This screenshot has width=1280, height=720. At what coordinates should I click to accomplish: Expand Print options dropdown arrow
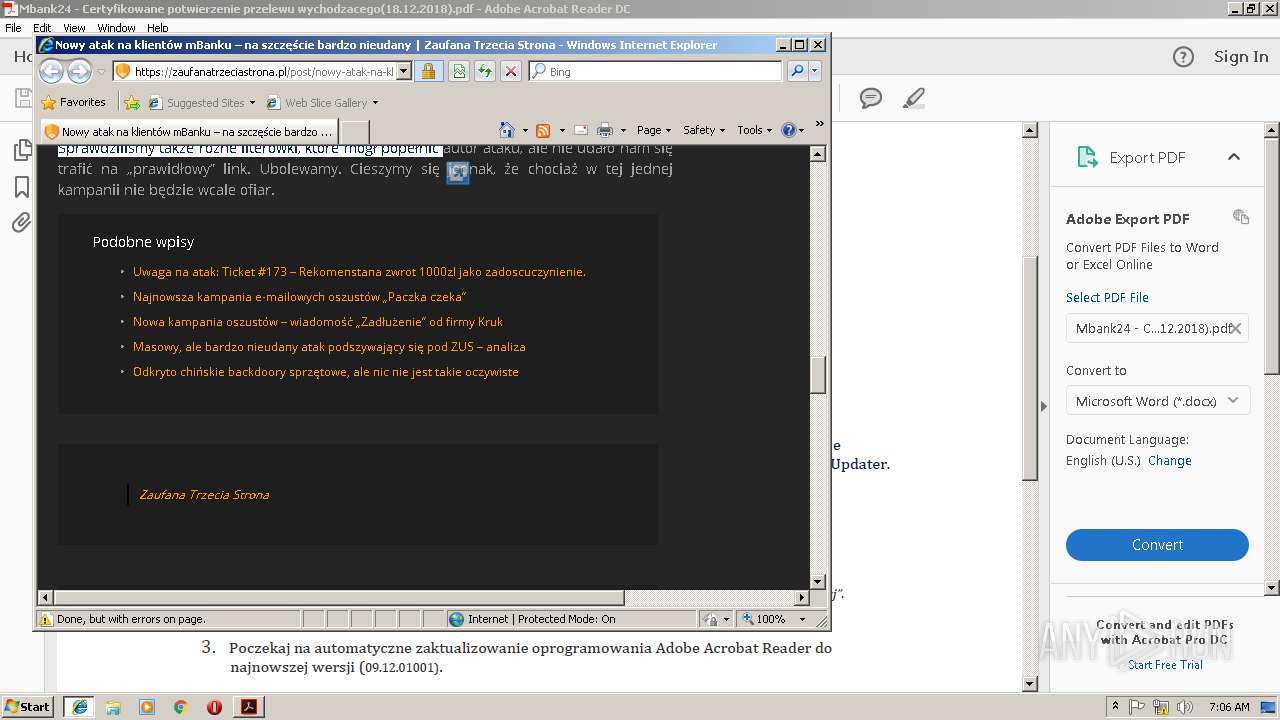coord(623,130)
